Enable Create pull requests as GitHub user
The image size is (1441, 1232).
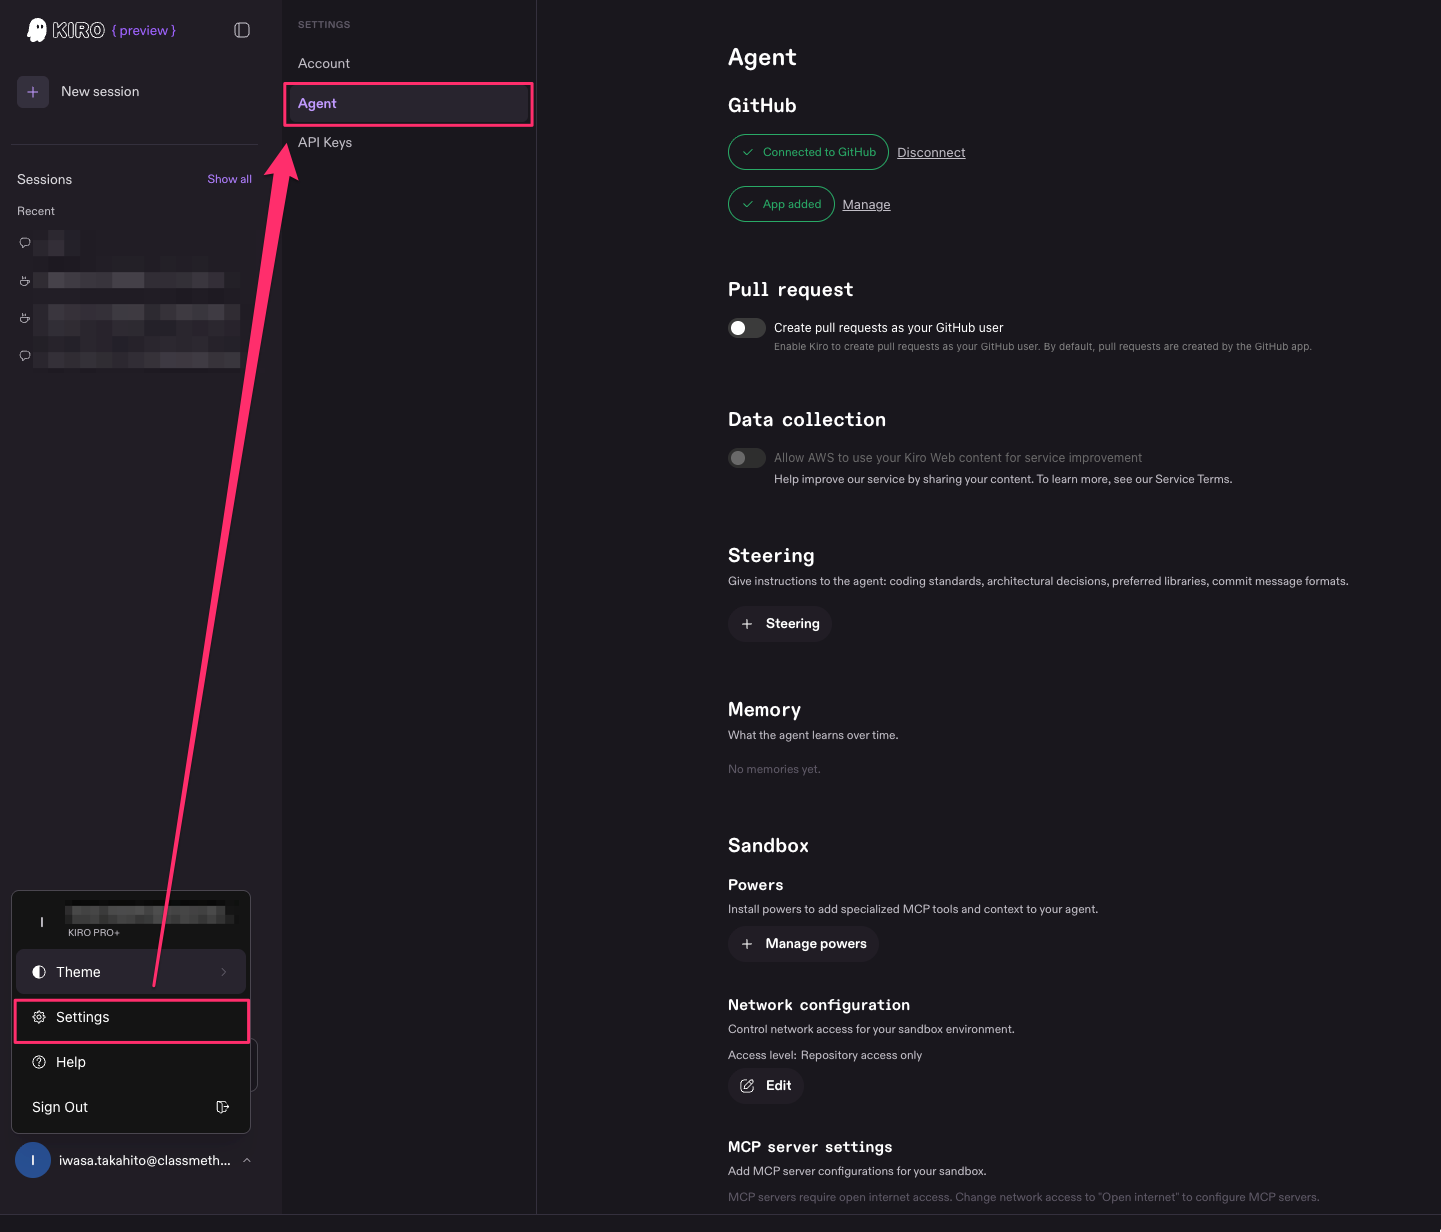click(747, 328)
